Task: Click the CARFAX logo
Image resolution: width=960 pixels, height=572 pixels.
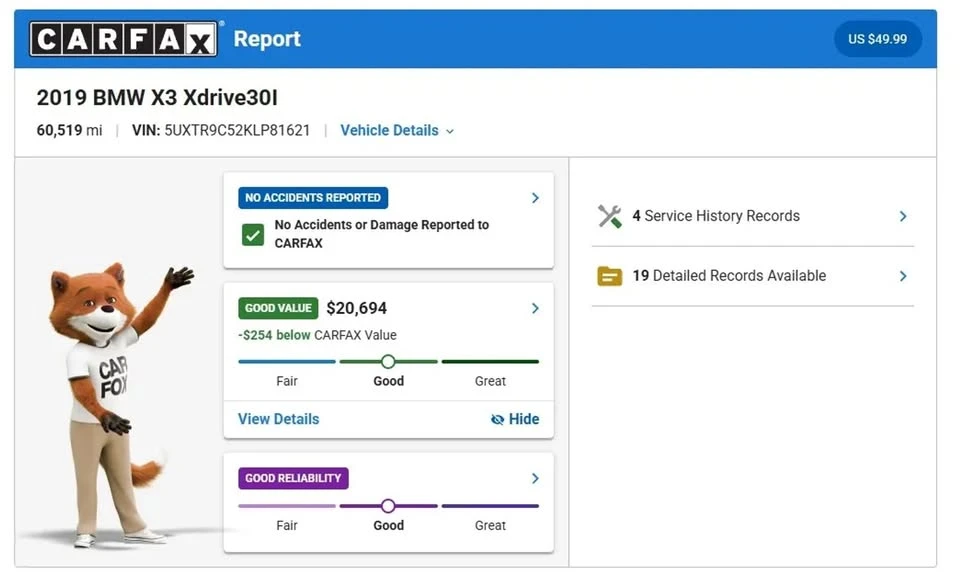Action: click(124, 39)
